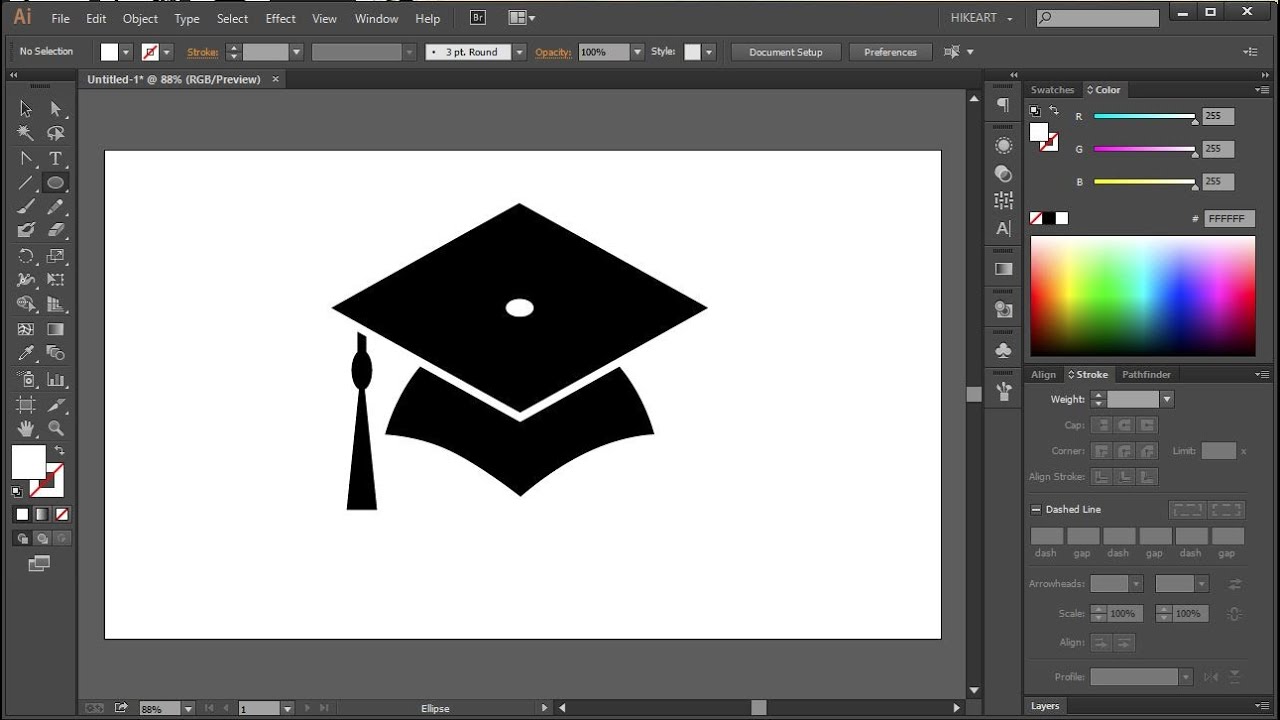Select the Selection tool (black arrow)
Viewport: 1280px width, 720px height.
[x=26, y=109]
